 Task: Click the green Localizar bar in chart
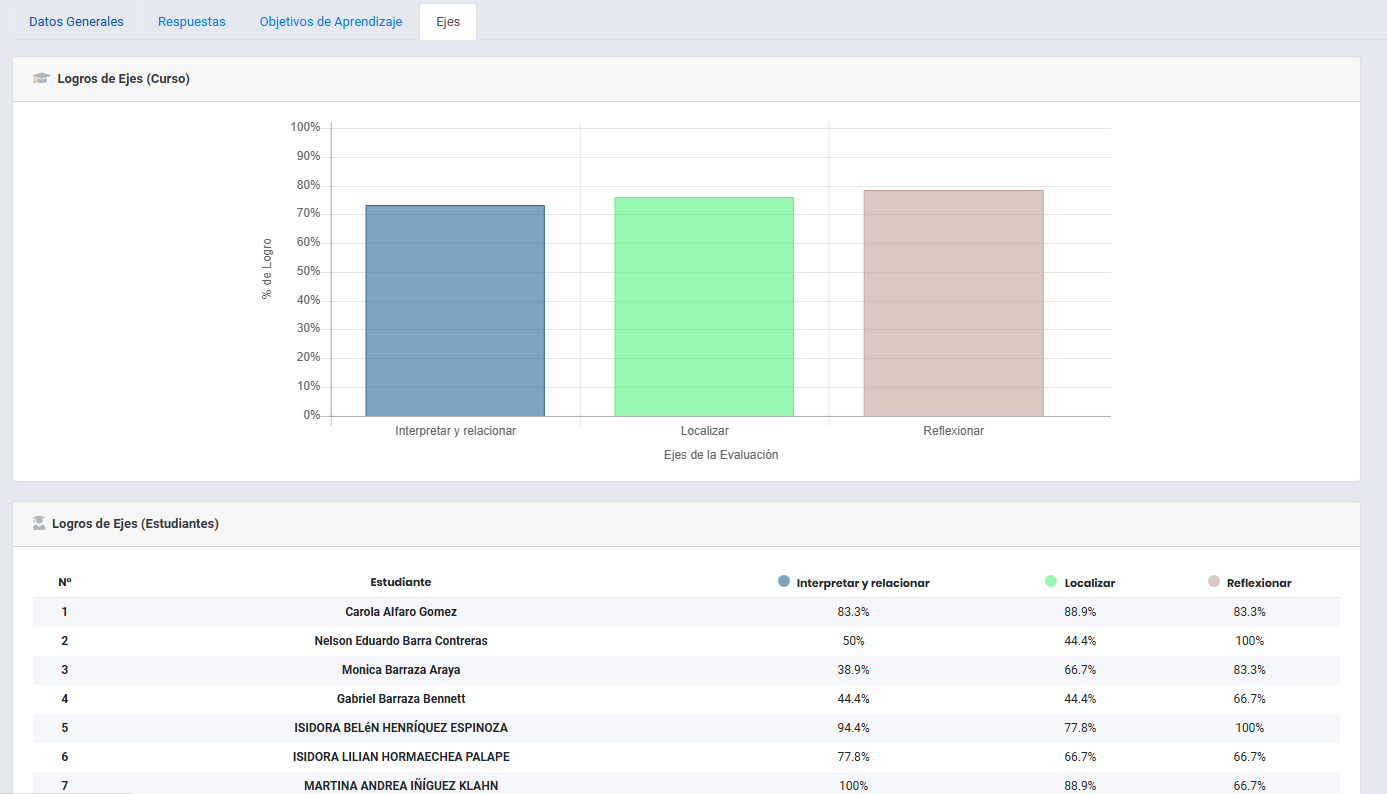click(704, 306)
